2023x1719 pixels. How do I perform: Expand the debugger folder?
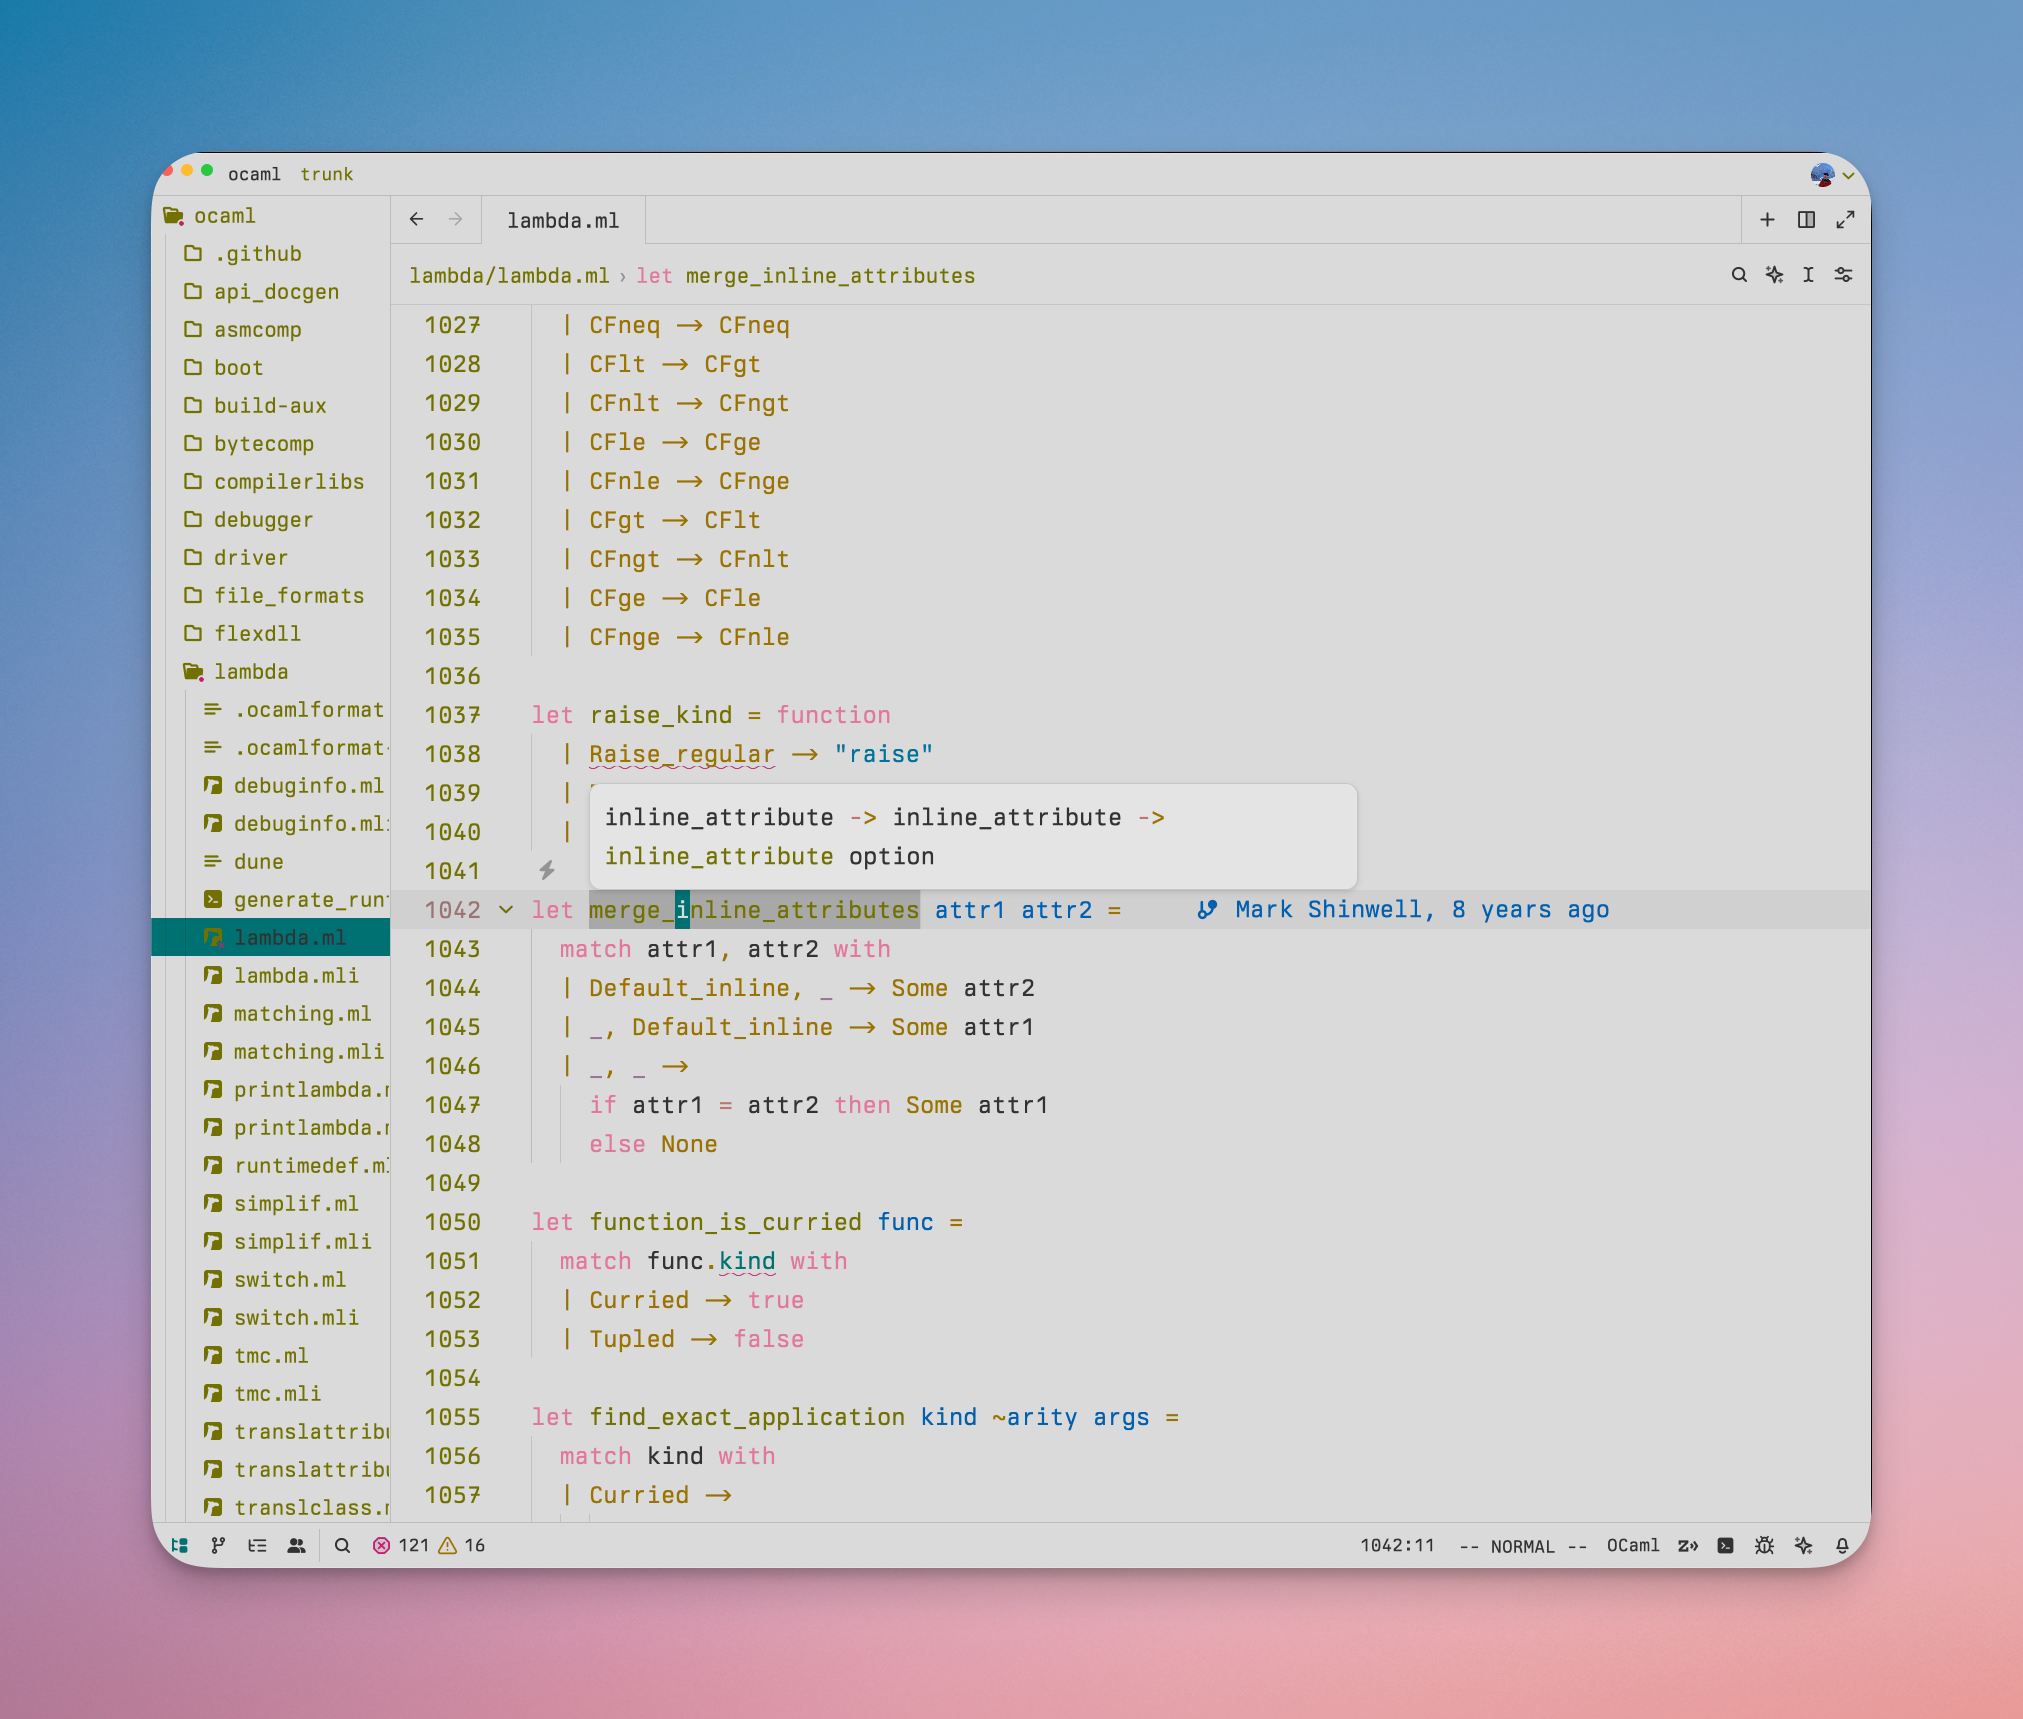coord(263,520)
